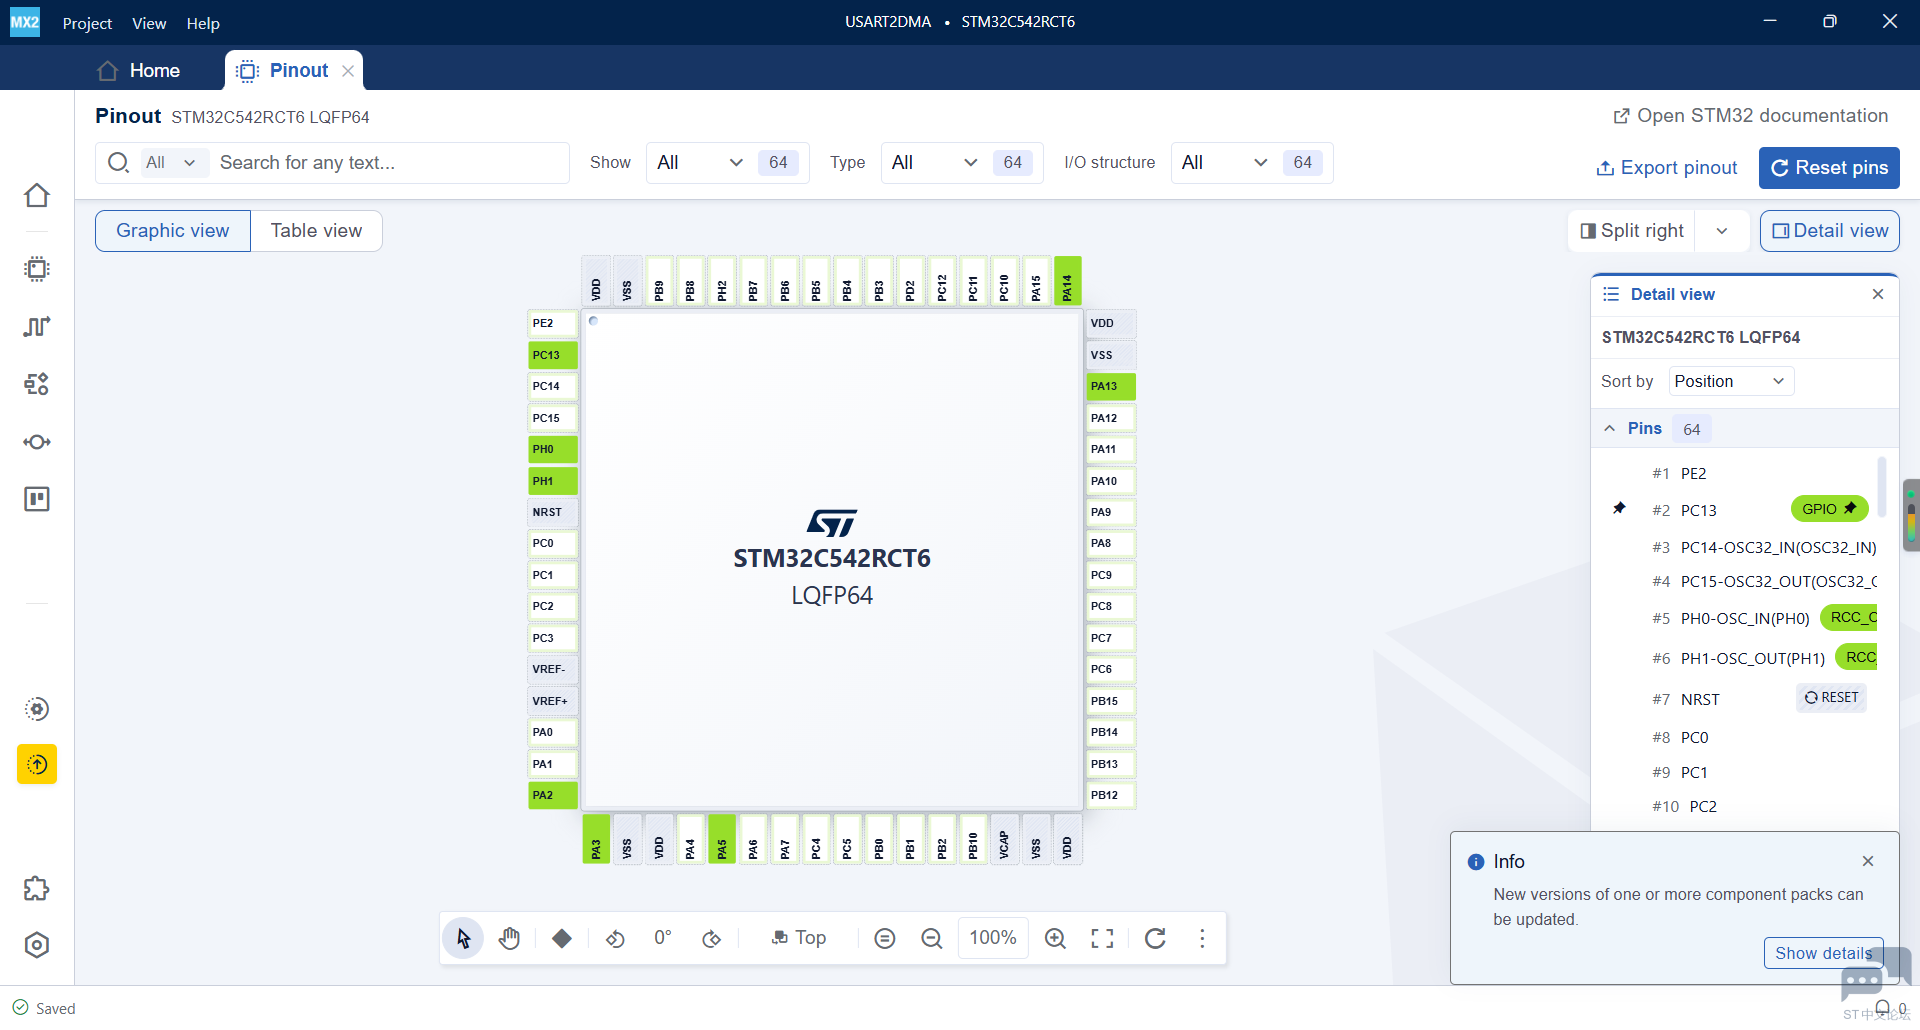Open the Project menu
The width and height of the screenshot is (1920, 1030).
tap(87, 23)
